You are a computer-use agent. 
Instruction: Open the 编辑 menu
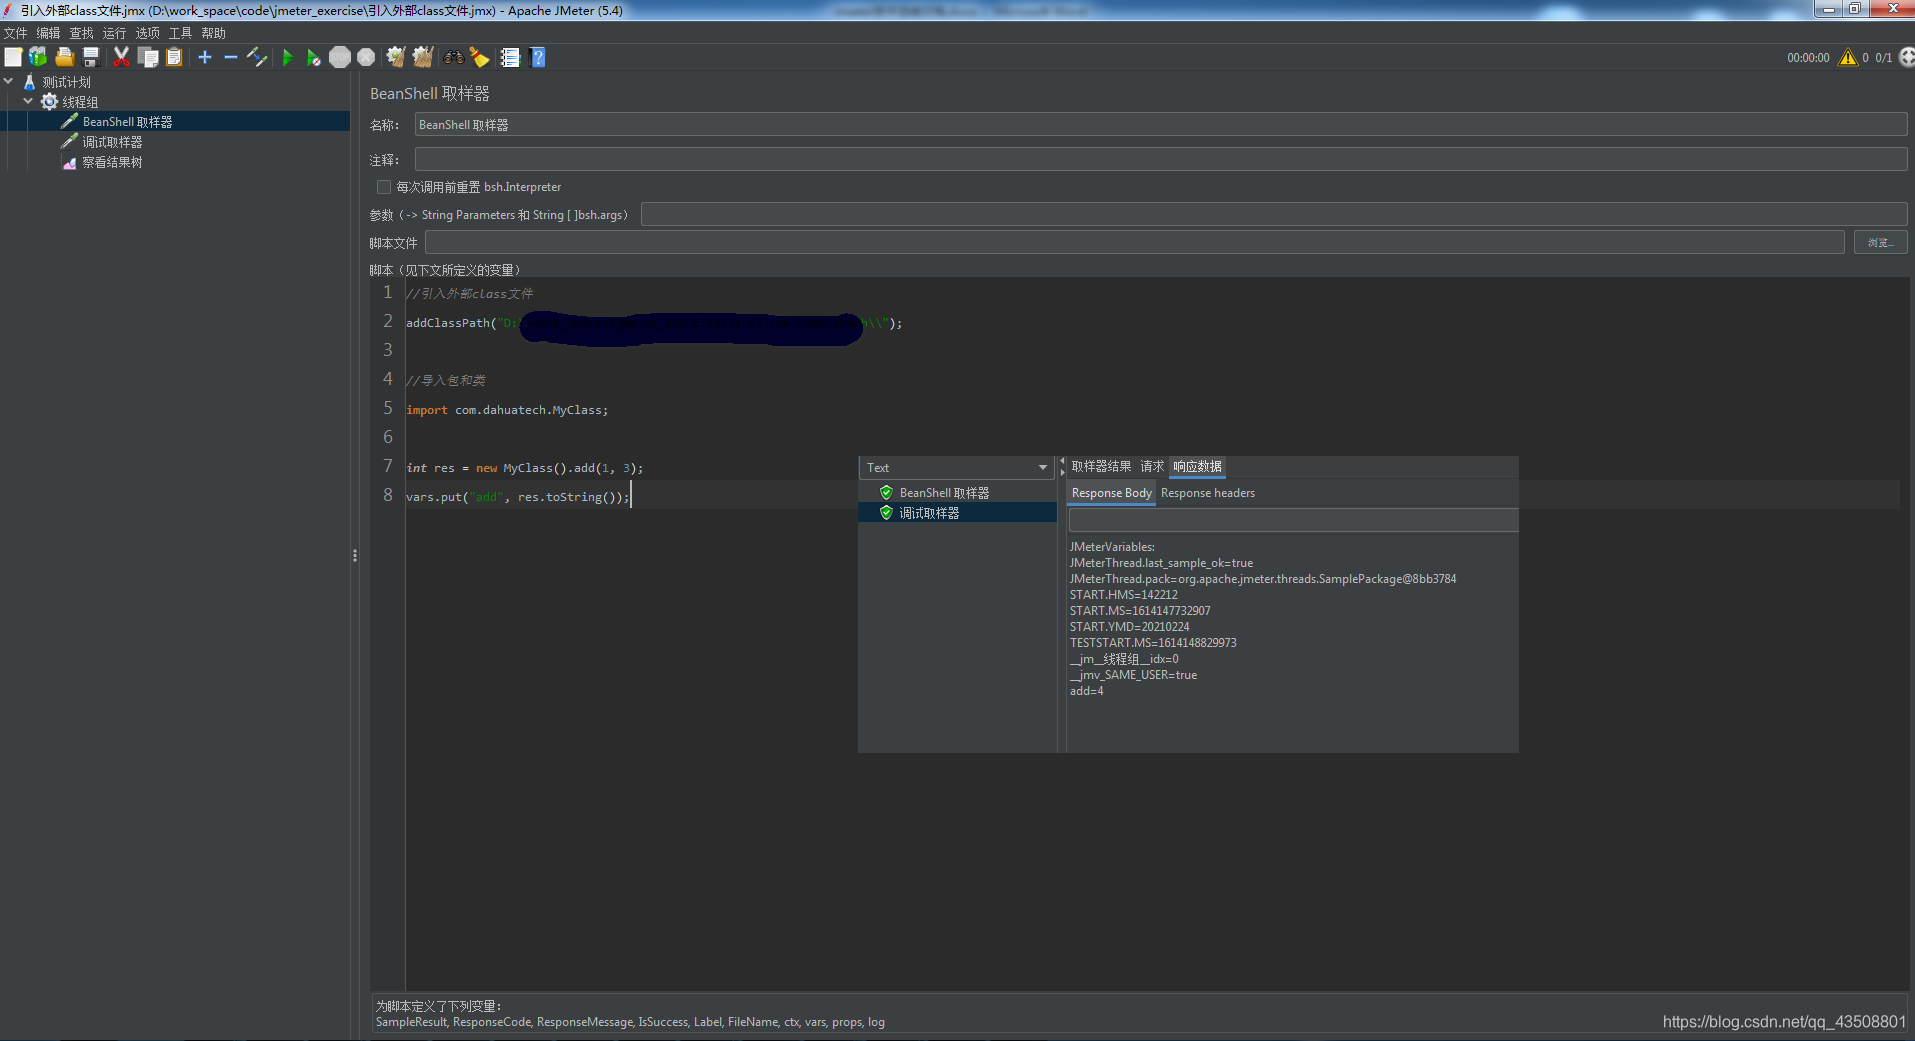click(x=48, y=33)
